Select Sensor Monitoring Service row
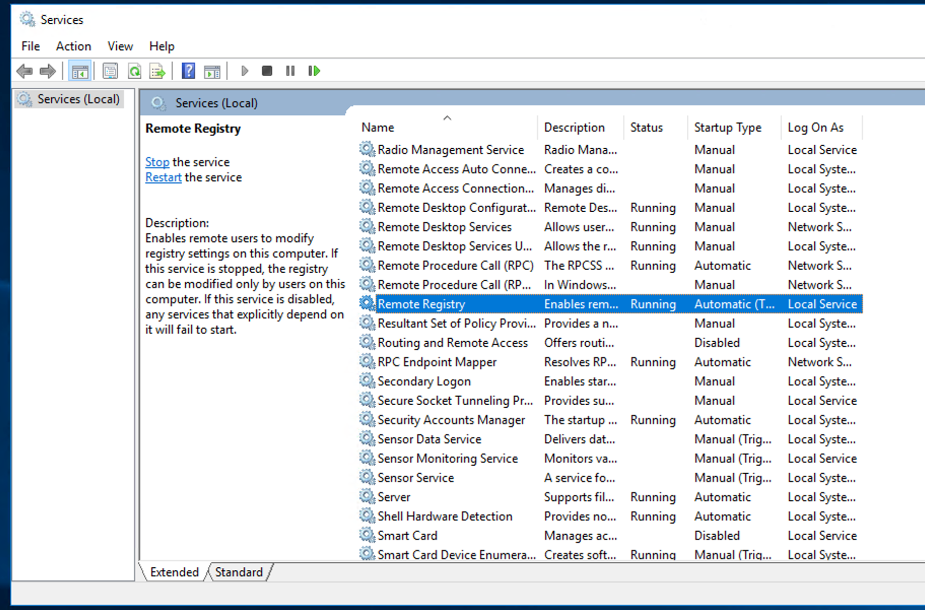 click(x=610, y=458)
